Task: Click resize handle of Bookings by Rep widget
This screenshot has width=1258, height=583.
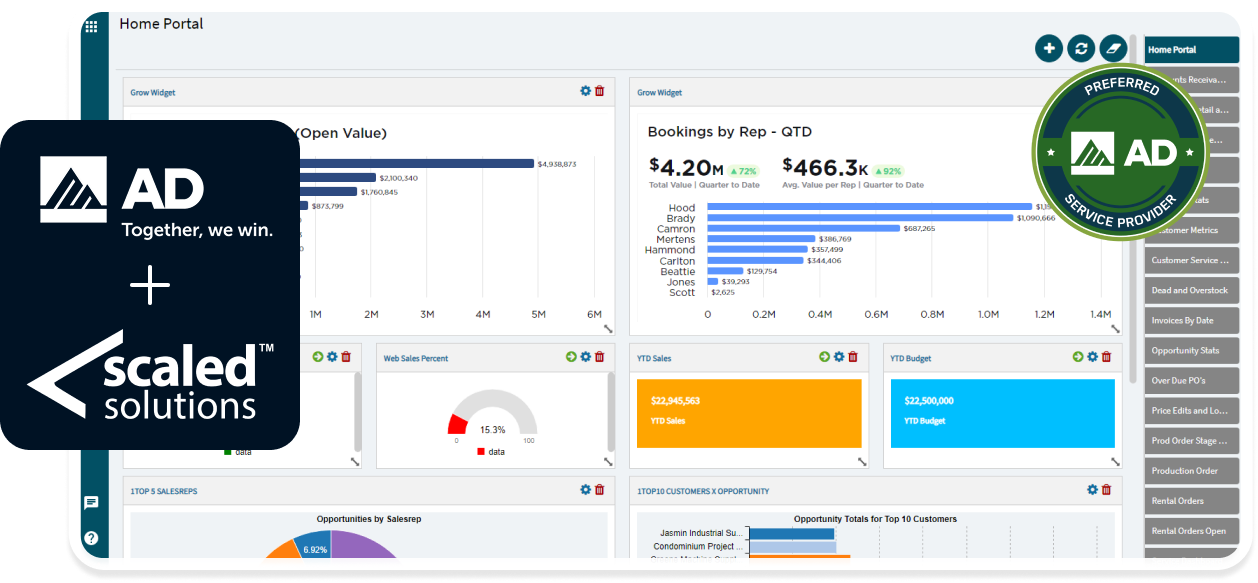Action: 1115,328
